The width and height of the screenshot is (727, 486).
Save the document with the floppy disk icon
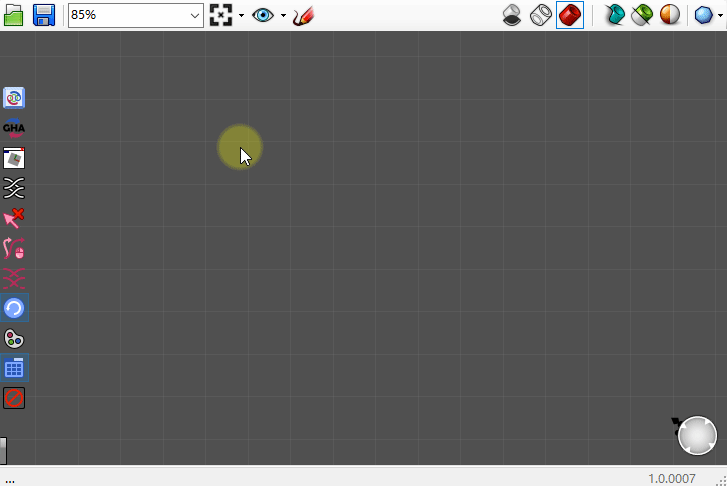coord(44,15)
